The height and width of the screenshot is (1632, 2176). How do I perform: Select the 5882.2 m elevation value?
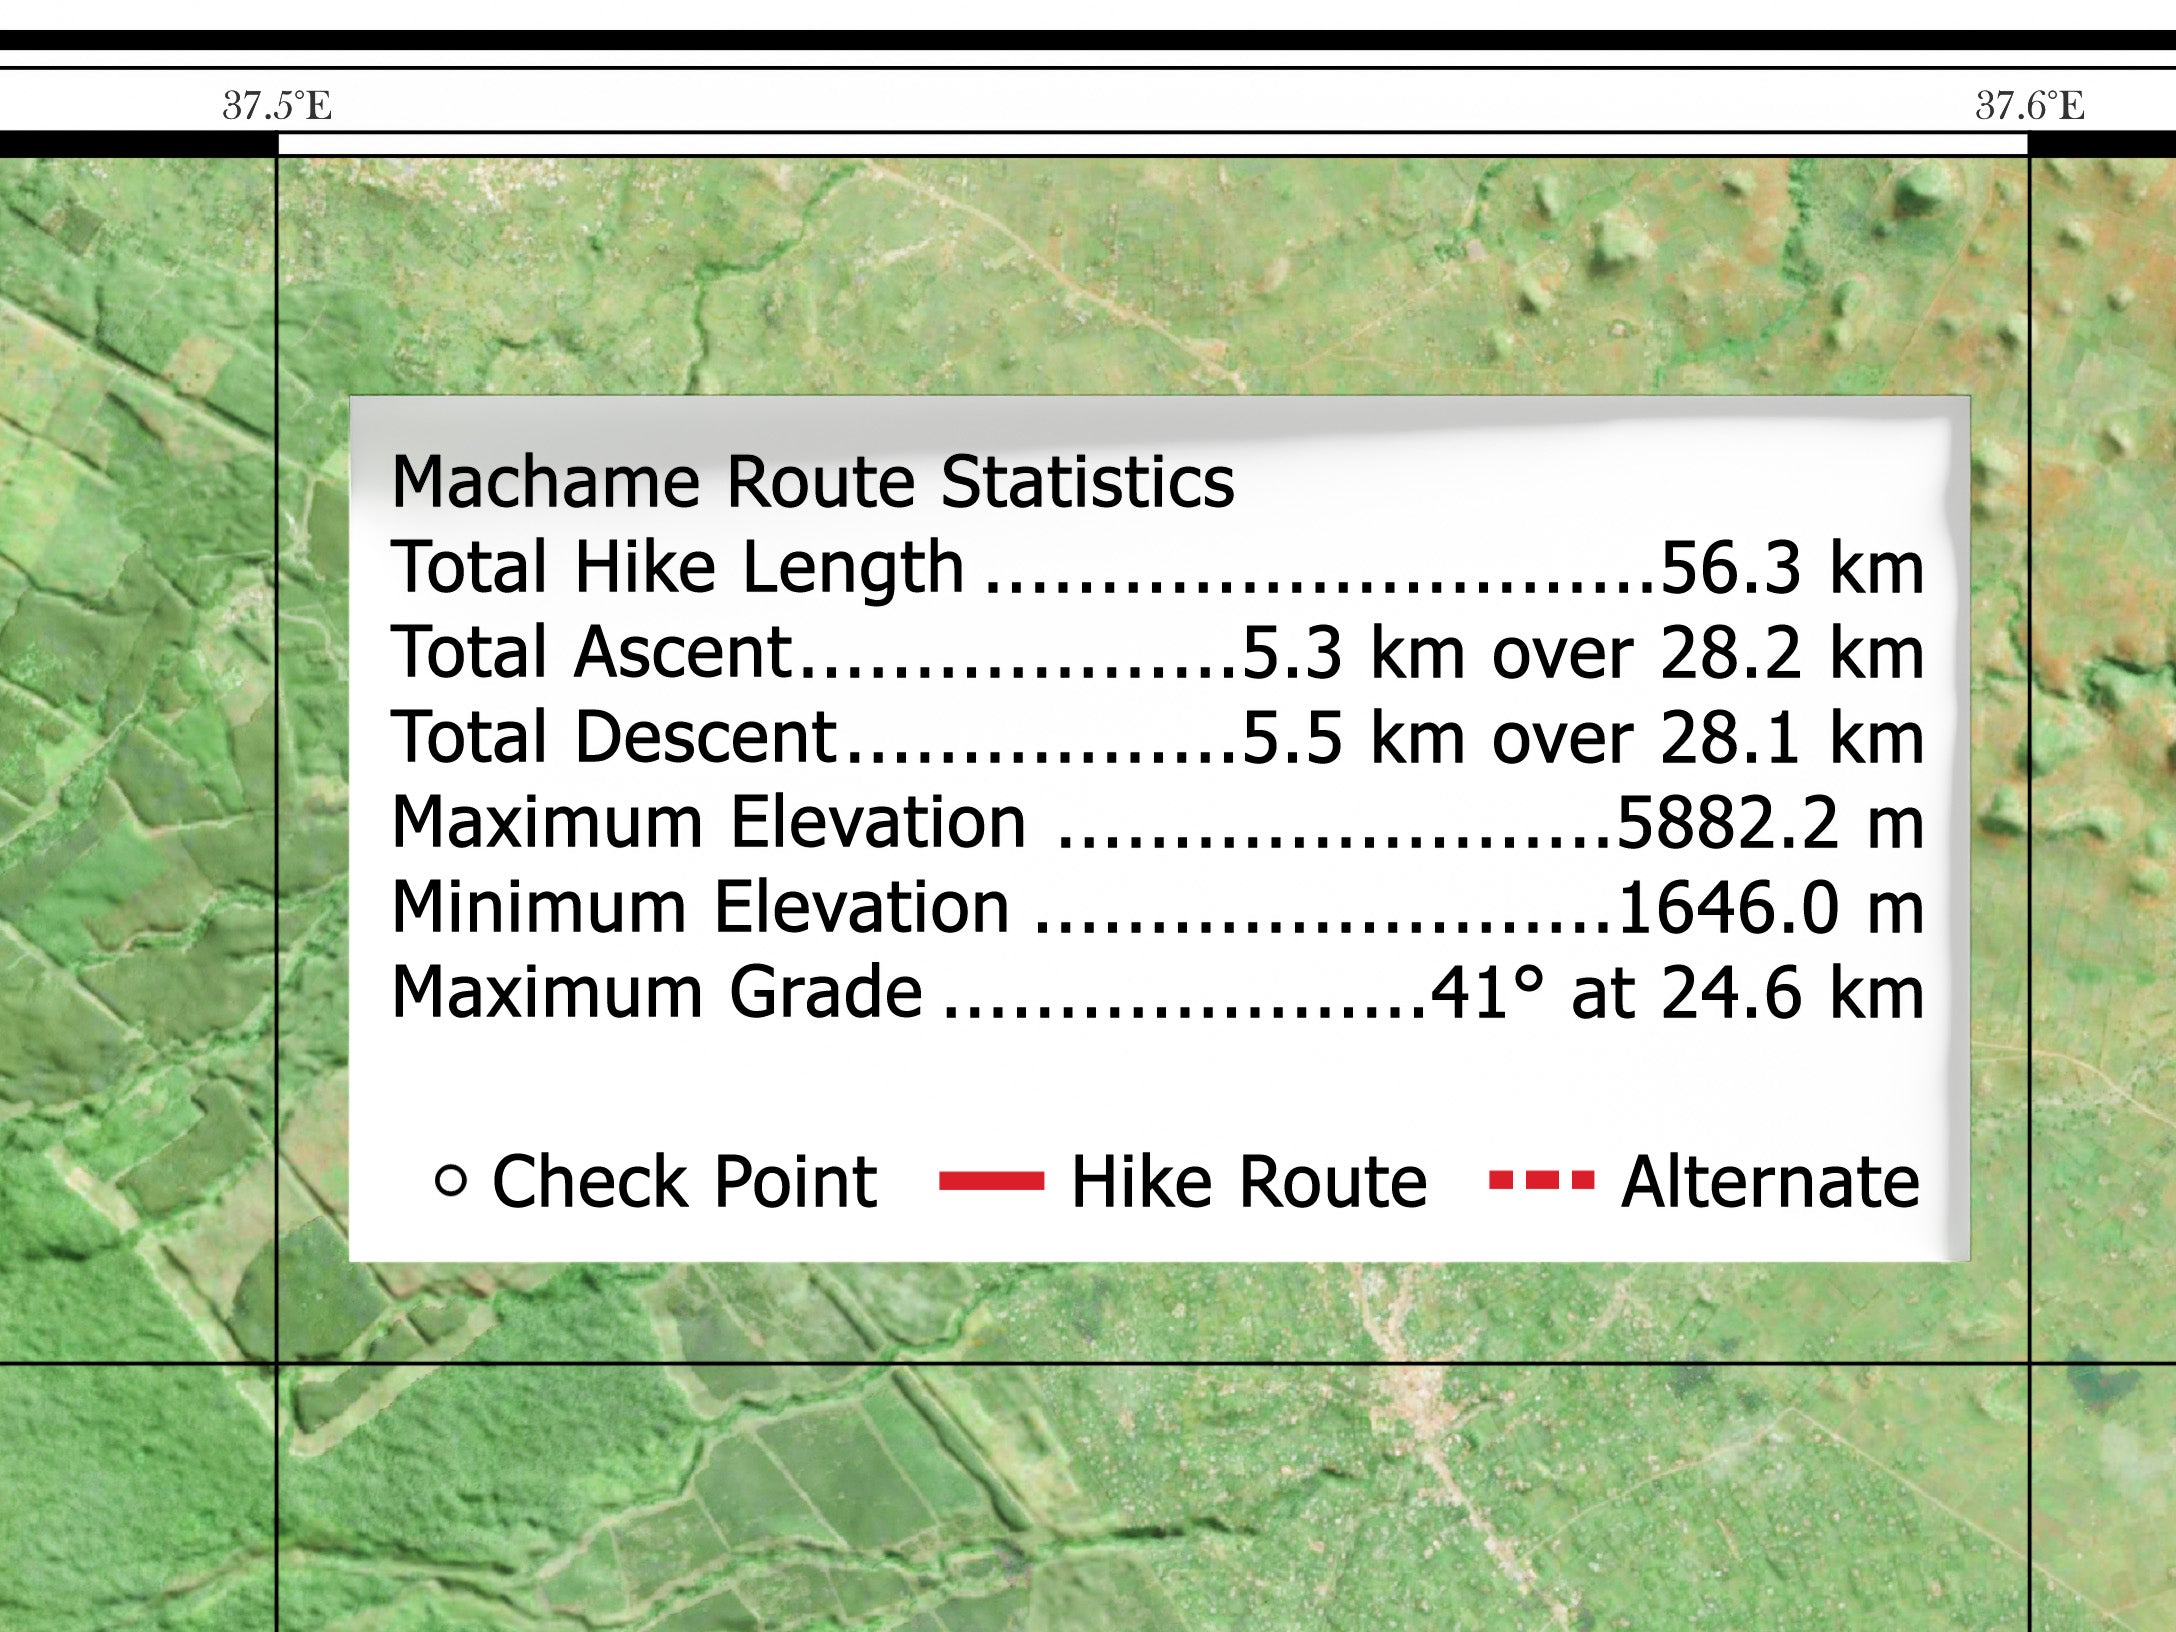coord(1769,825)
